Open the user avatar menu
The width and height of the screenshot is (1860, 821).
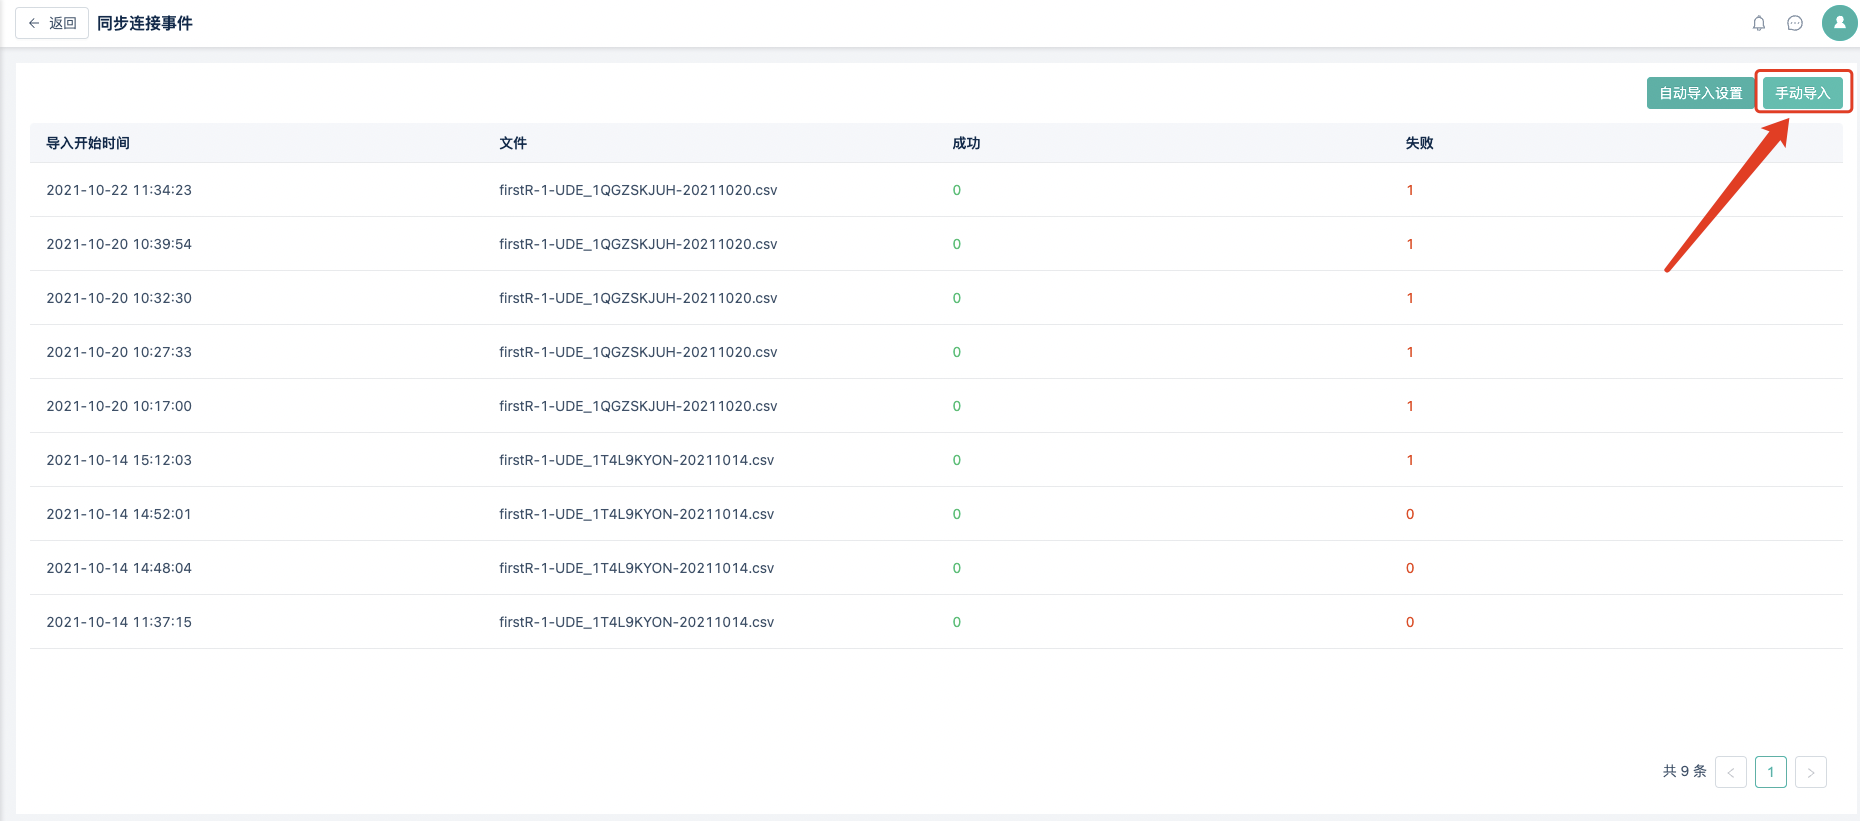1839,23
